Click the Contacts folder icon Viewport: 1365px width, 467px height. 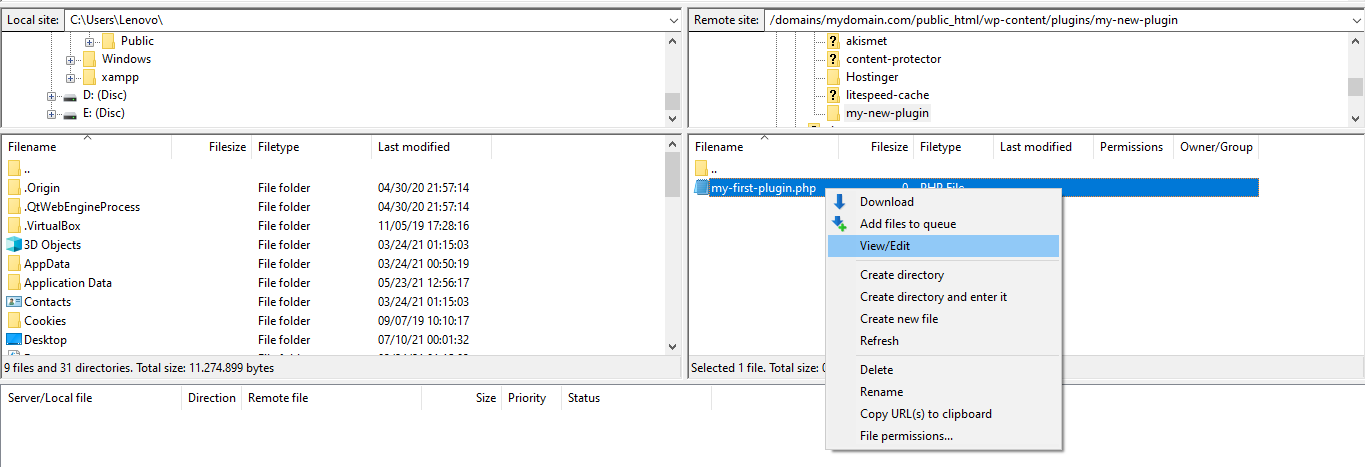tap(14, 302)
